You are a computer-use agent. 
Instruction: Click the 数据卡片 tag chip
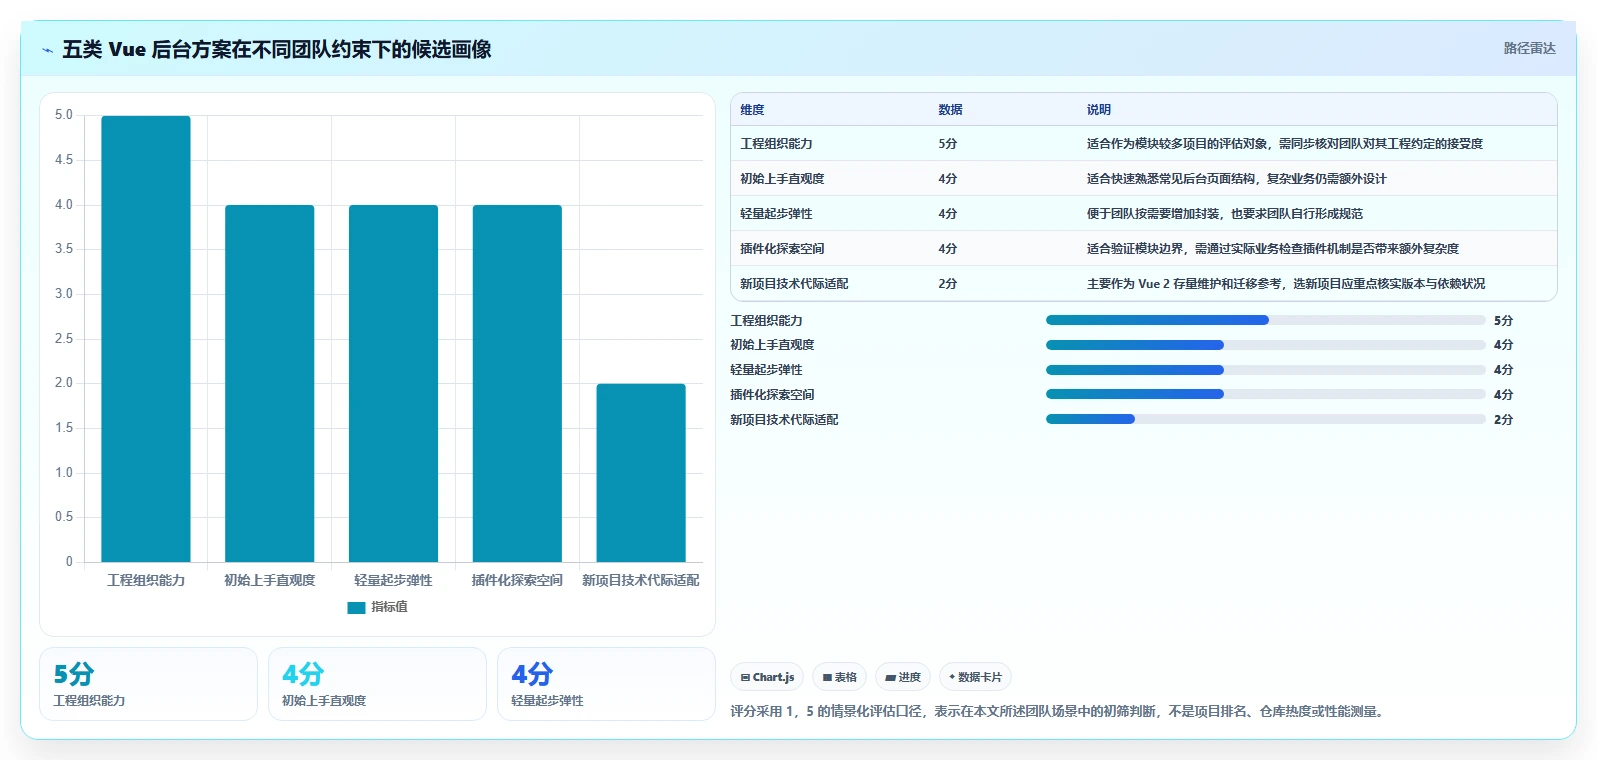[975, 677]
